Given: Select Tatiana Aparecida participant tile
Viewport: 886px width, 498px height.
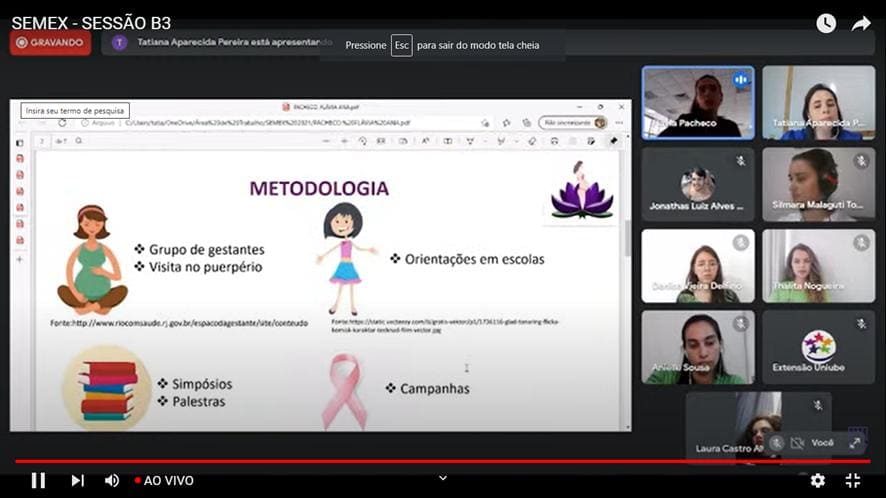Looking at the screenshot, I should click(x=818, y=103).
